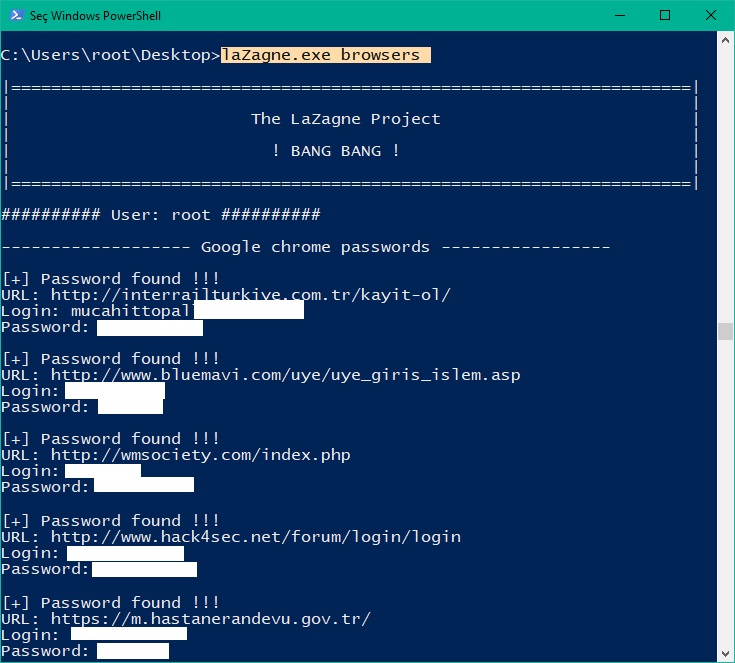Image resolution: width=735 pixels, height=663 pixels.
Task: Click the www.hack4sec.net forum URL line
Action: (x=231, y=537)
